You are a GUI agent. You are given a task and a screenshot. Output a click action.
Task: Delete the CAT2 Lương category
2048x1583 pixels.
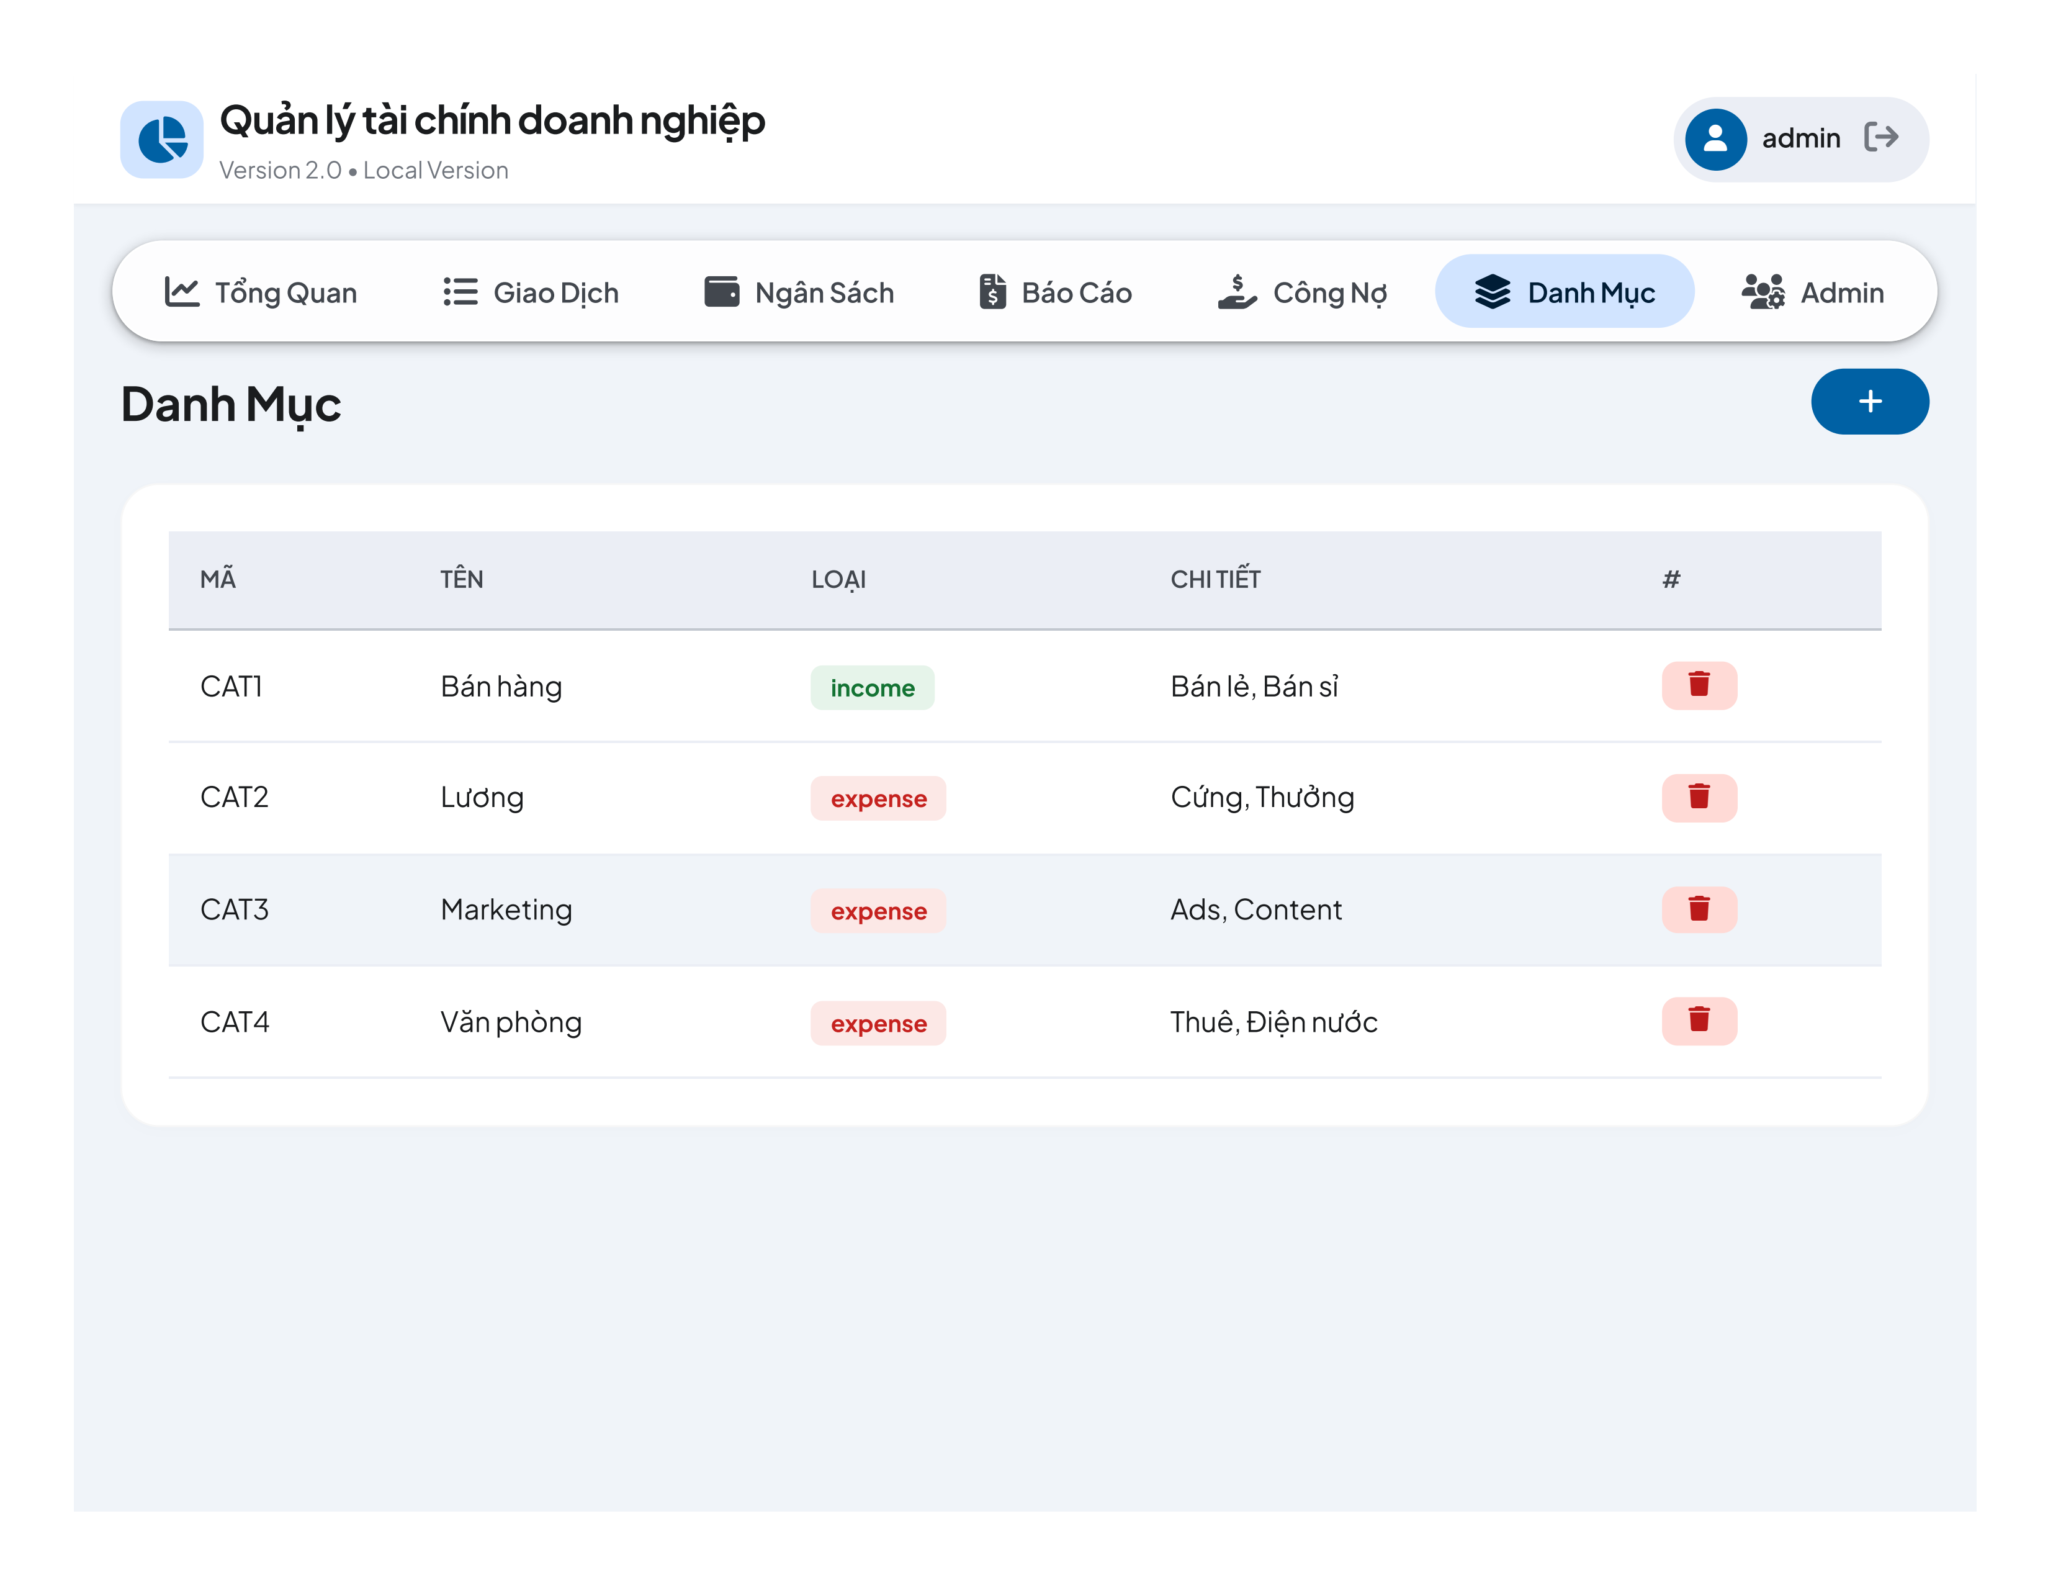pos(1699,798)
